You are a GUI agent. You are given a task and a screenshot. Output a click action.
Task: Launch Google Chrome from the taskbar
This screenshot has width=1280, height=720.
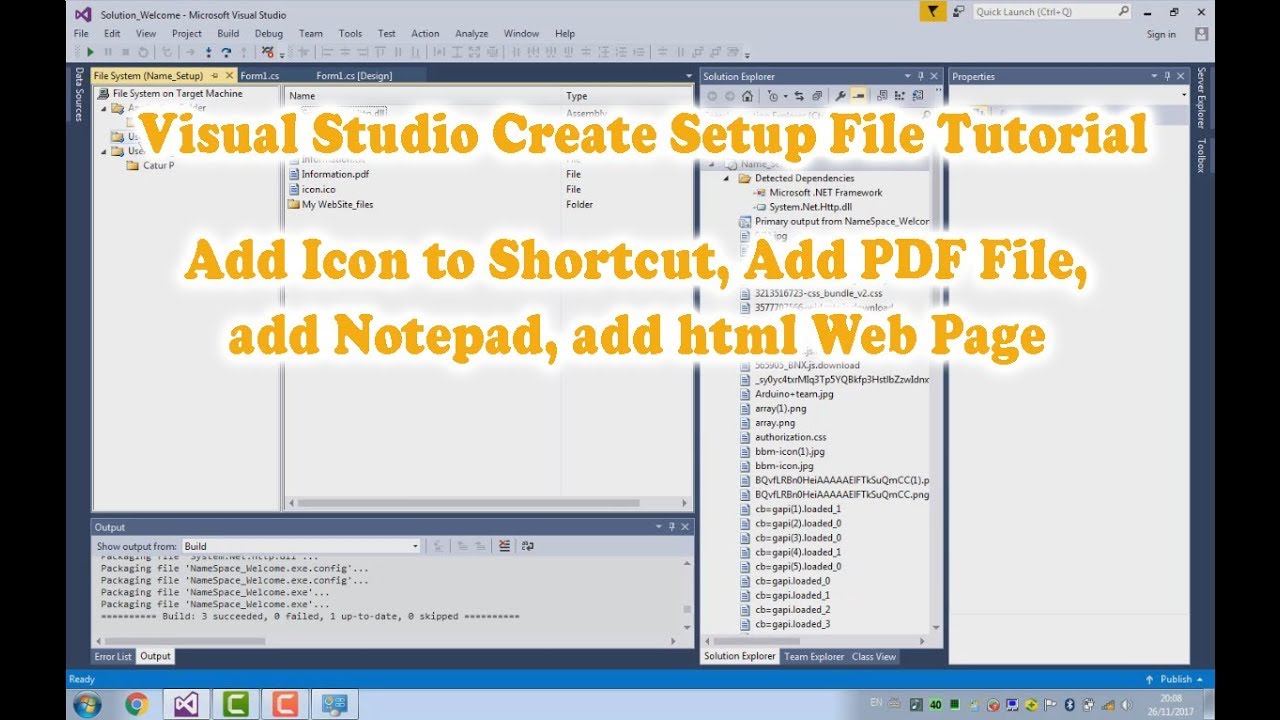(135, 704)
